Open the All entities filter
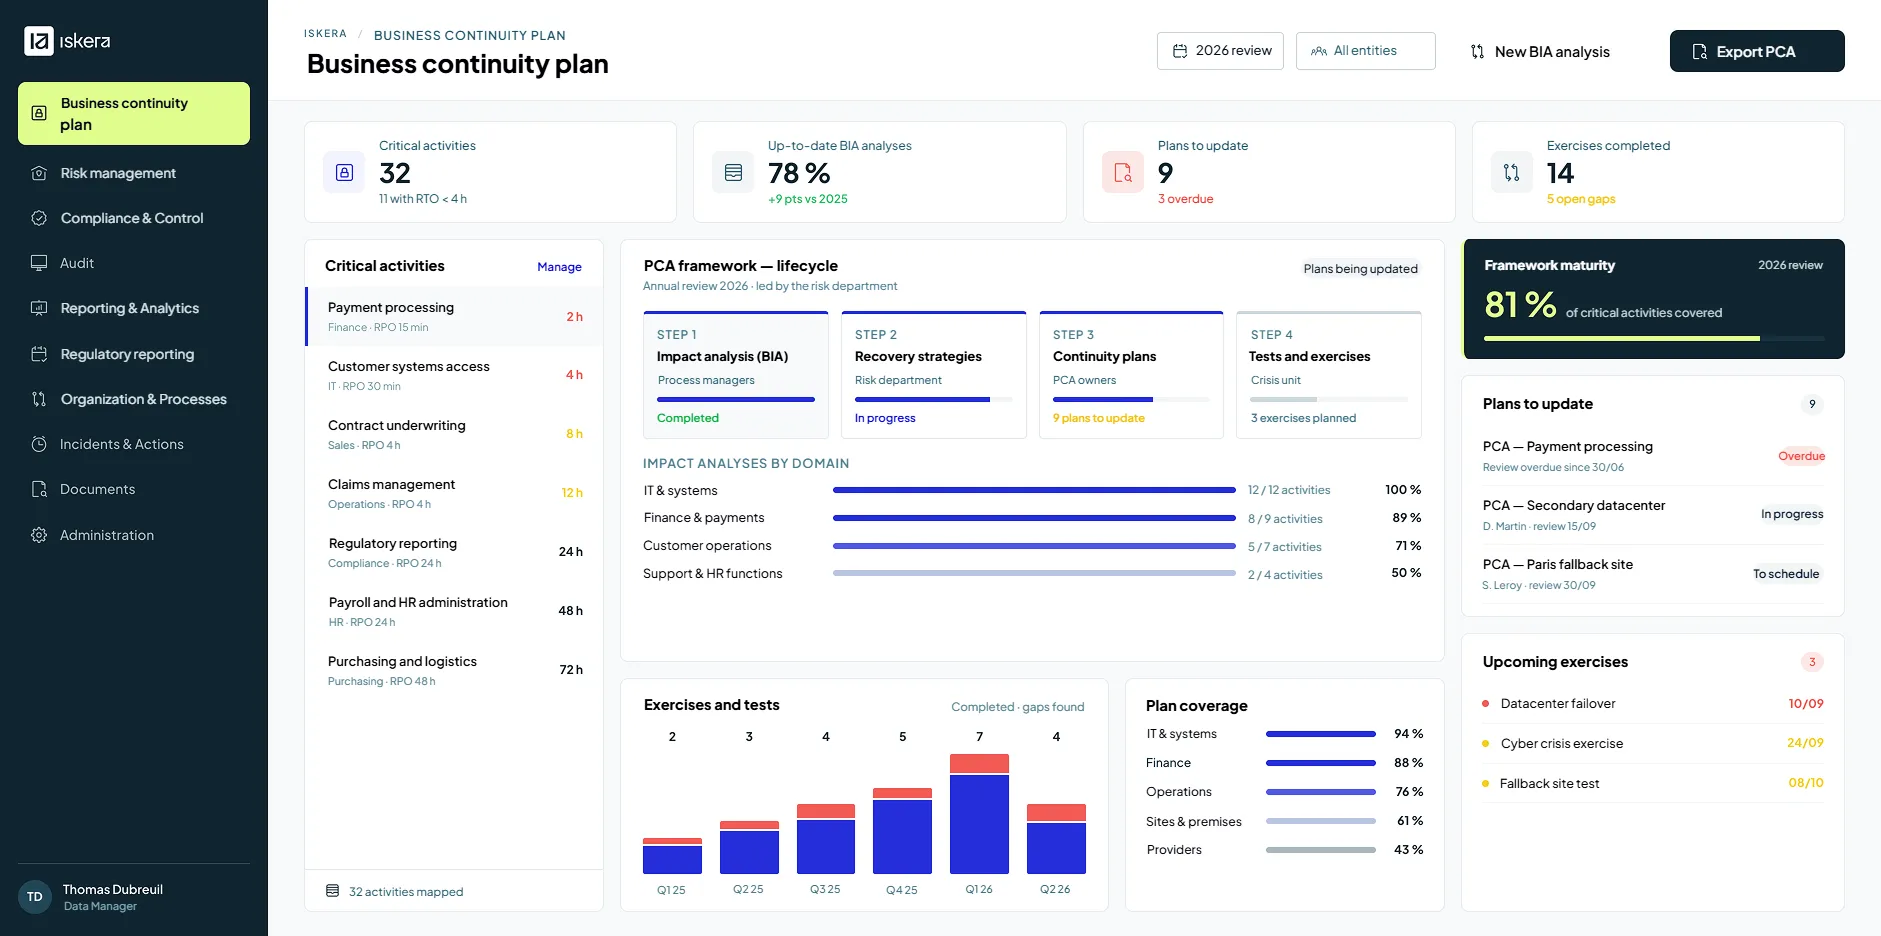 click(x=1365, y=51)
